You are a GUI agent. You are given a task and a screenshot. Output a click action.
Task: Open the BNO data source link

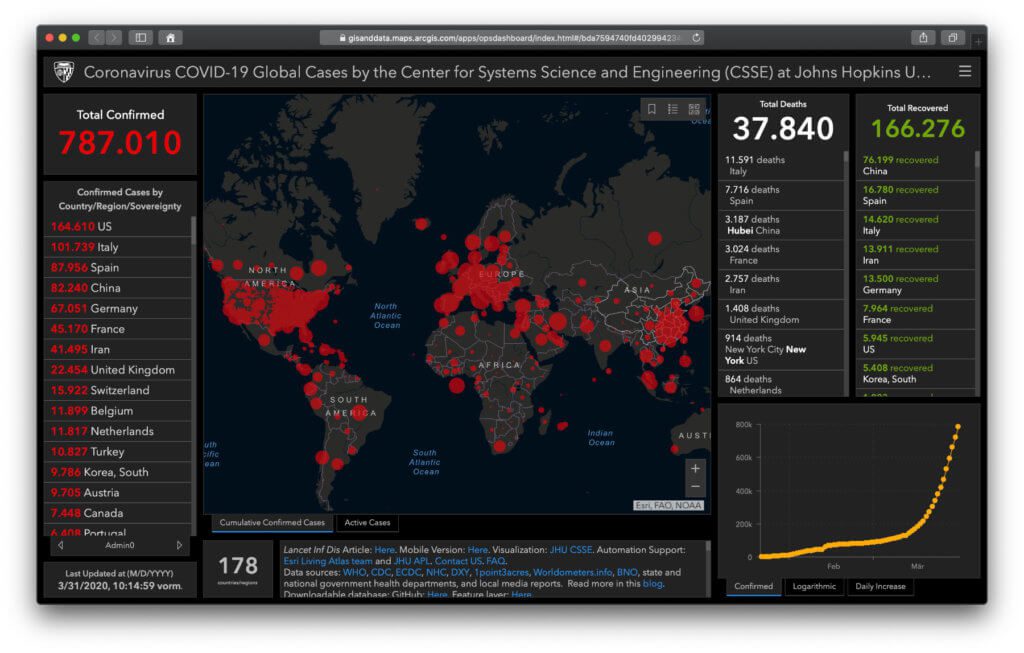click(x=627, y=573)
